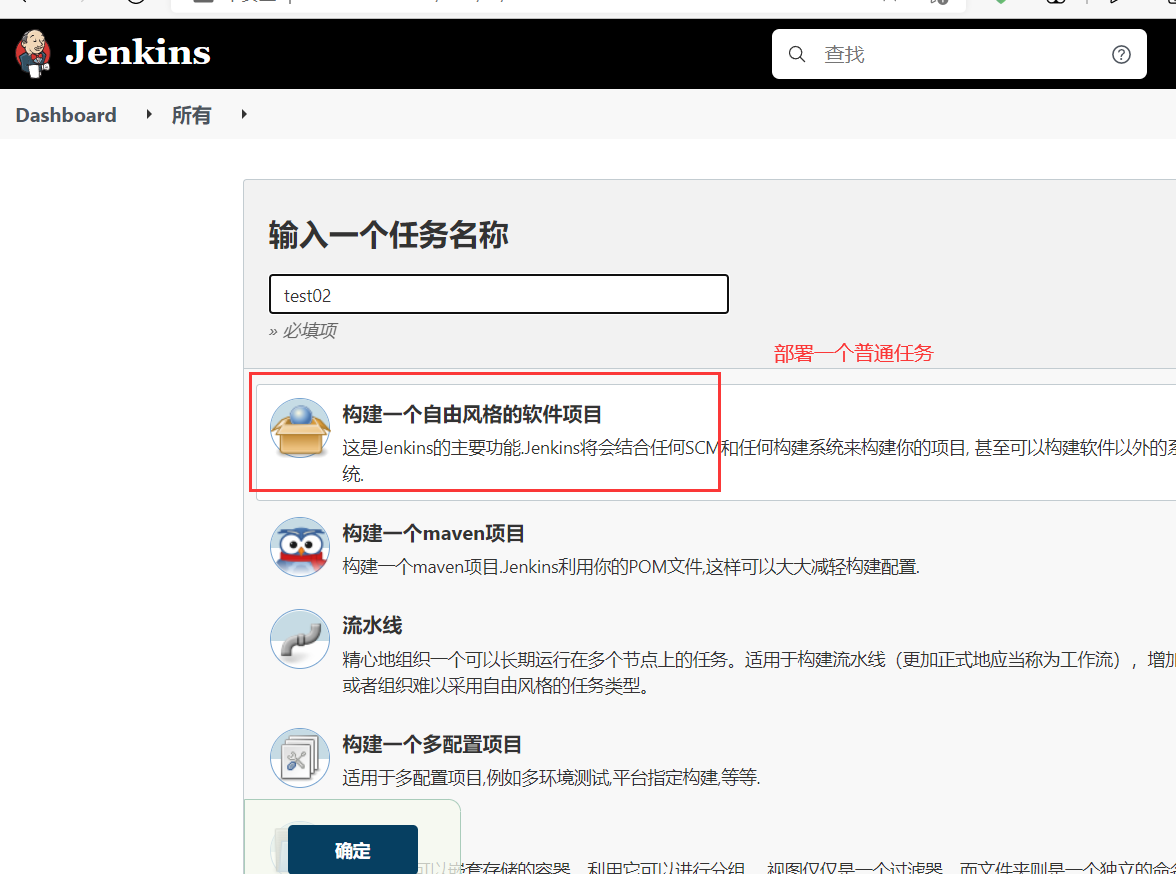Select the freestyle project box icon
1176x874 pixels.
click(300, 428)
